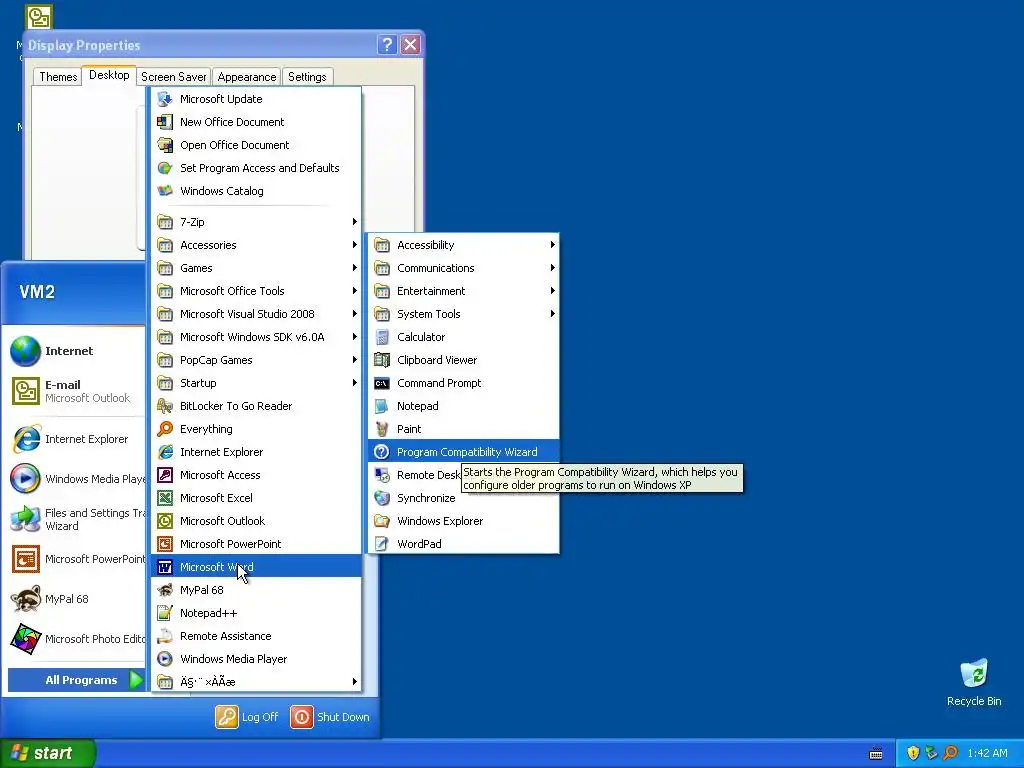
Task: Expand the Accessibility submenu
Action: (464, 245)
